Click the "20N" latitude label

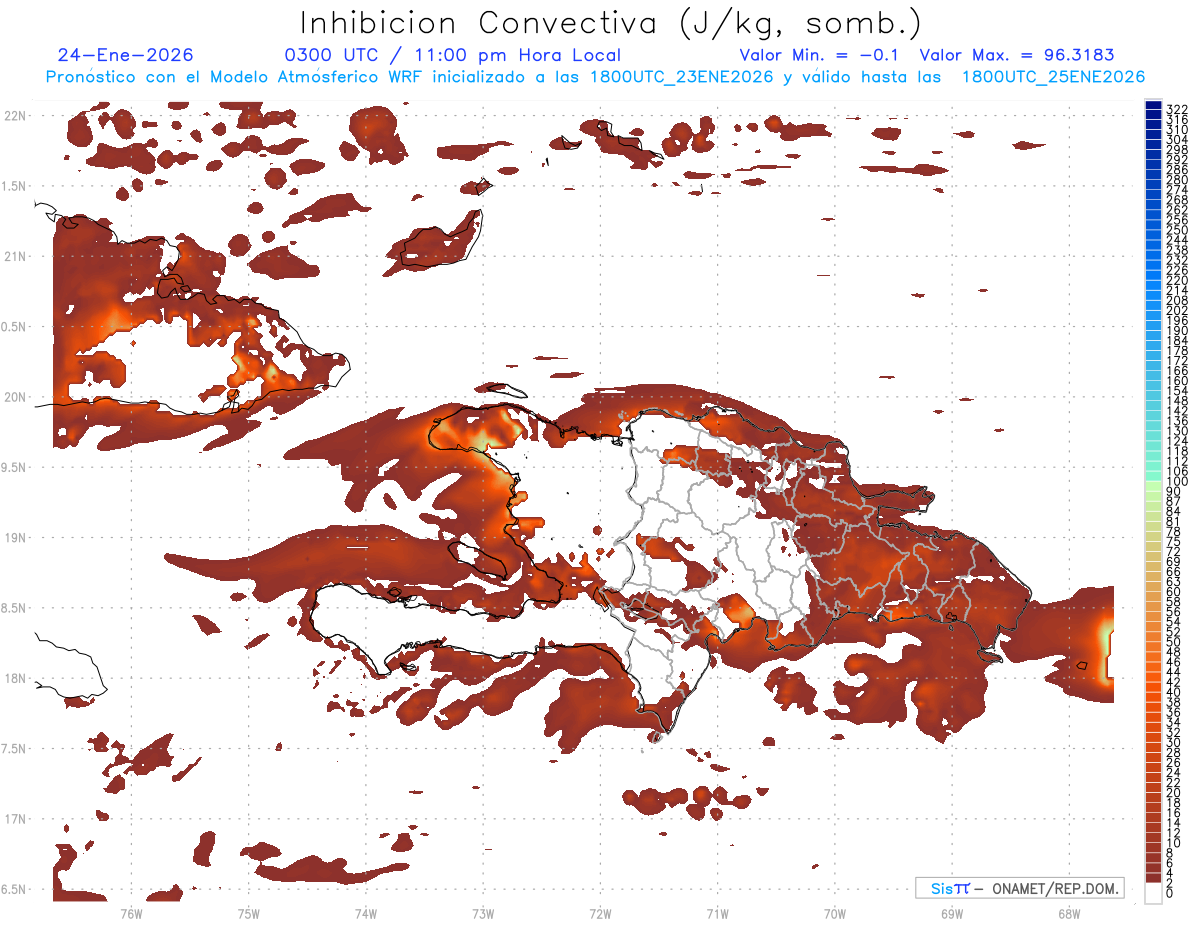[14, 397]
